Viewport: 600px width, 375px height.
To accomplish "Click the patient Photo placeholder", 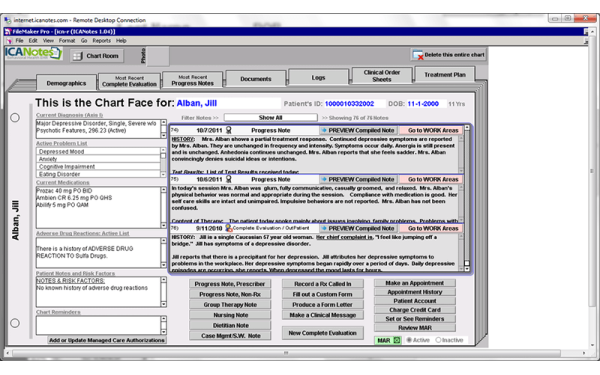I will [x=158, y=56].
